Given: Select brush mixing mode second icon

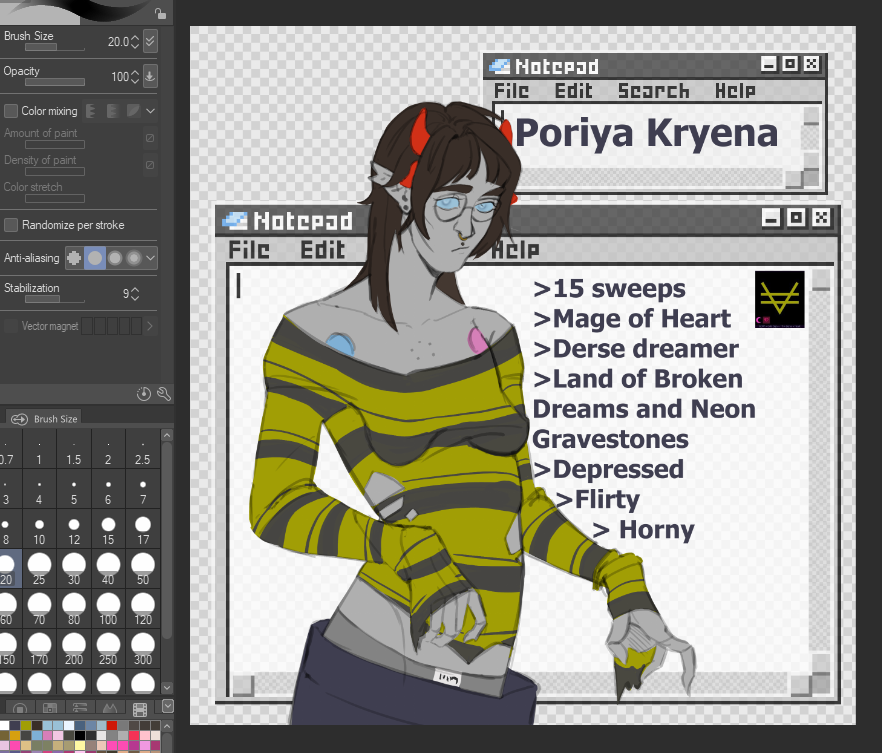Looking at the screenshot, I should click(112, 111).
